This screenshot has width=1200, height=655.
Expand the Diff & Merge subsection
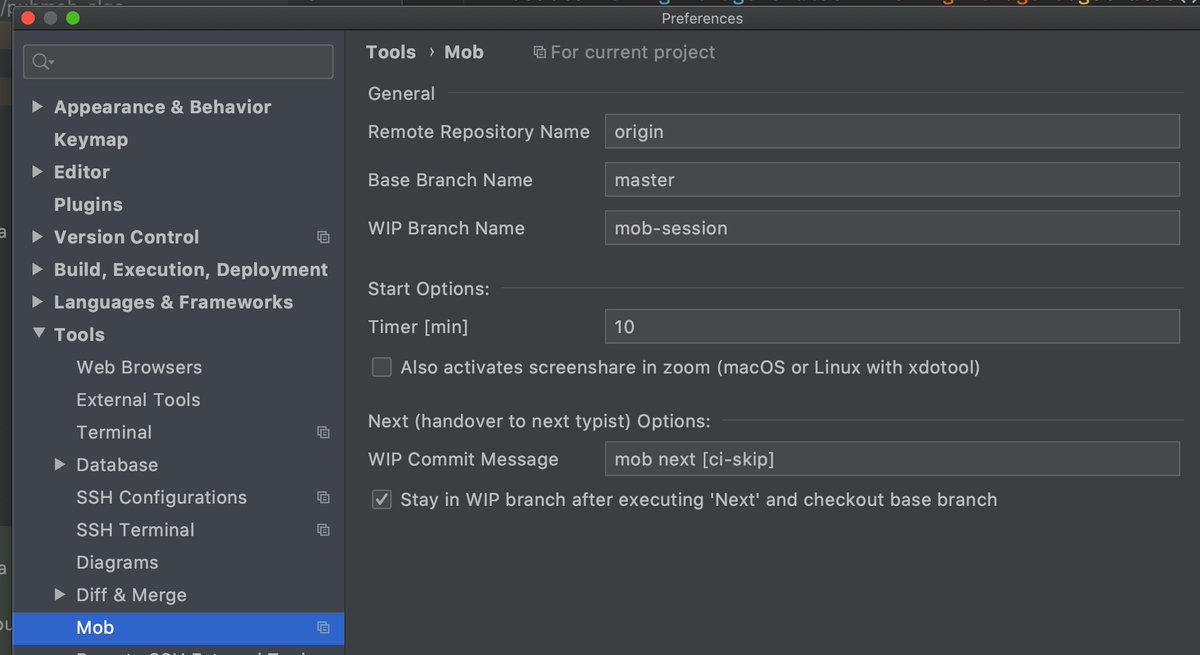click(60, 595)
